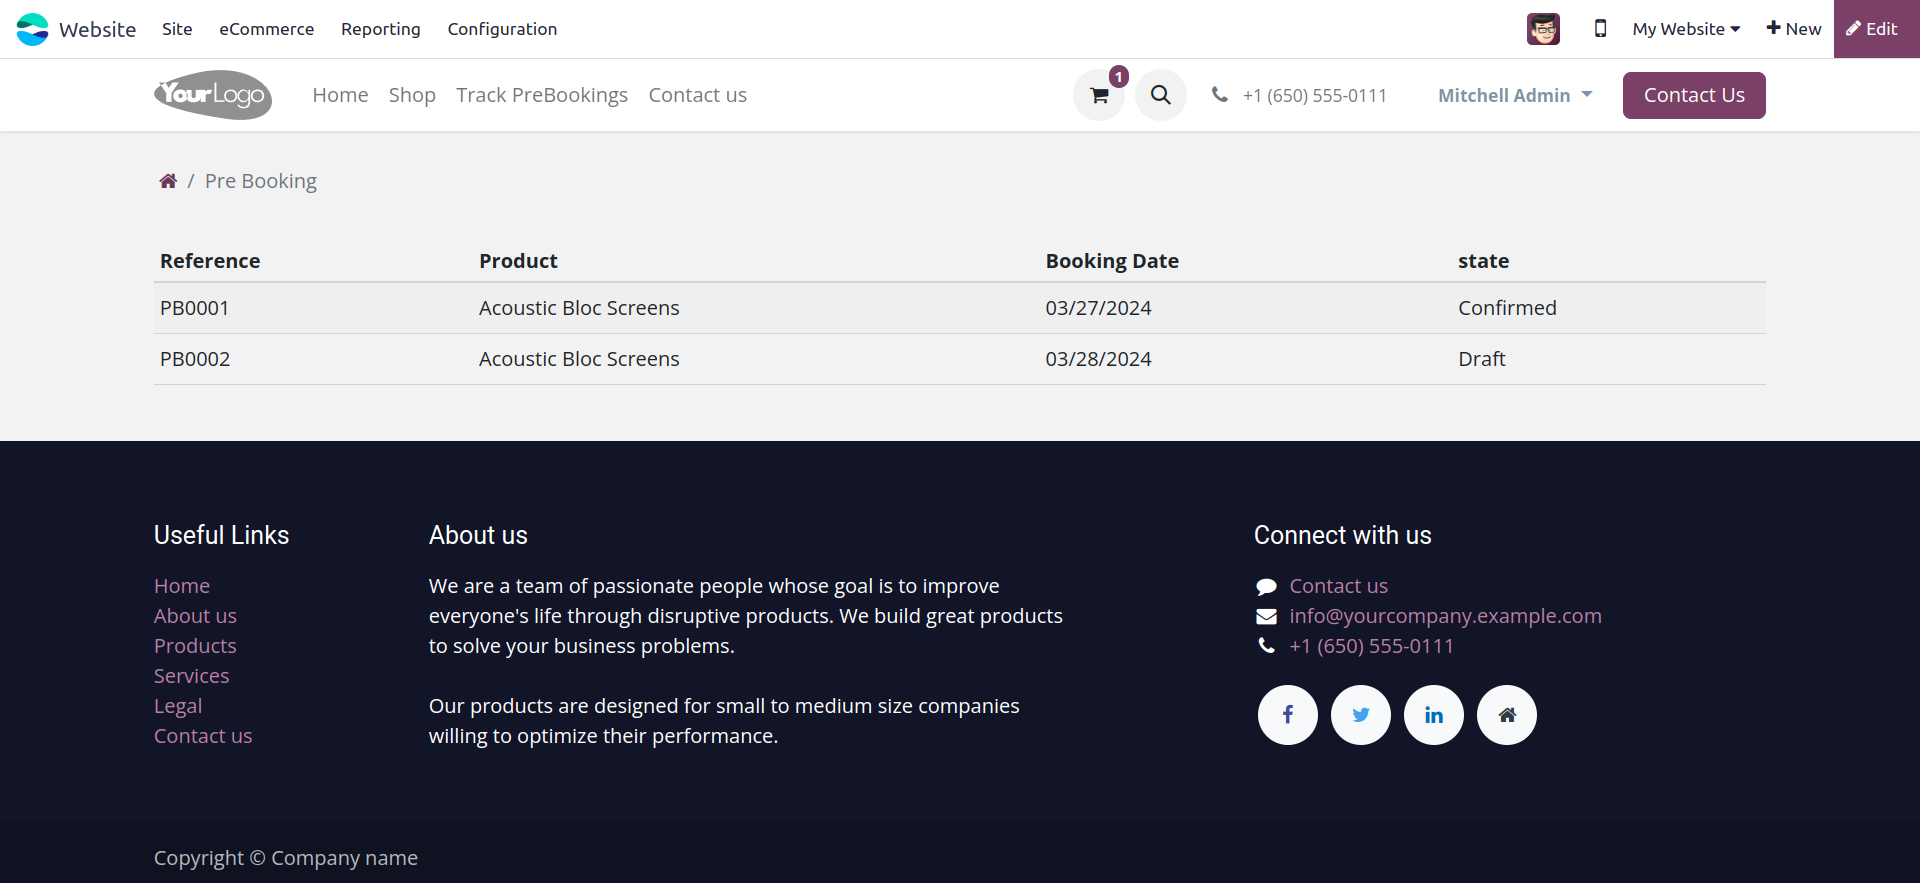Screen dimensions: 1920x883
Task: Click the purple Contact Us button
Action: 1693,95
